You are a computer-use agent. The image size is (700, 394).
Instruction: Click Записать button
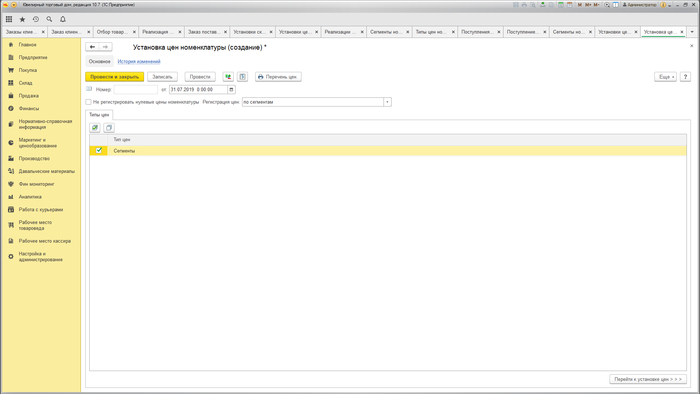point(162,77)
